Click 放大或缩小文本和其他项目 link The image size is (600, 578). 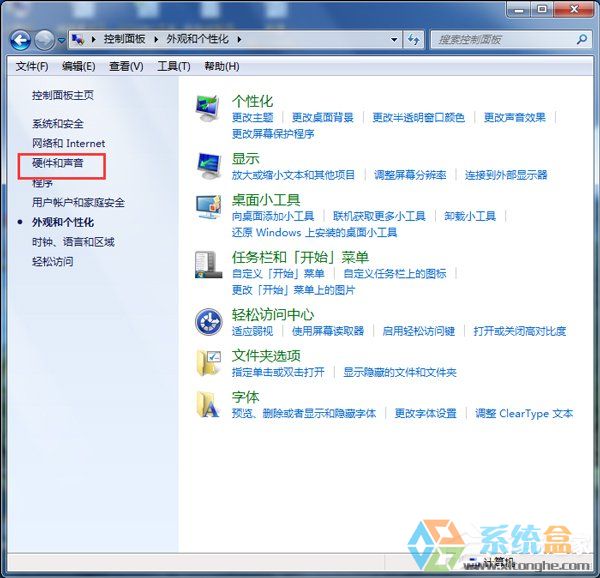pos(293,175)
